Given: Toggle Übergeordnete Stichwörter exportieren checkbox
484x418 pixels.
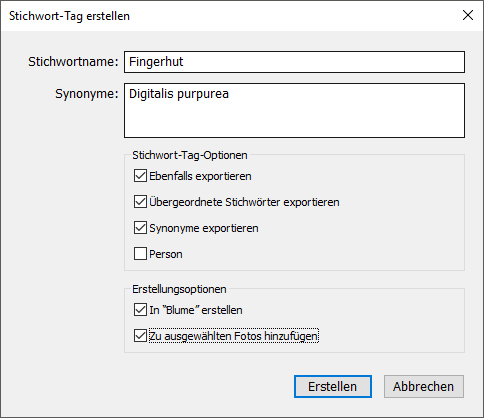Looking at the screenshot, I should pyautogui.click(x=140, y=202).
